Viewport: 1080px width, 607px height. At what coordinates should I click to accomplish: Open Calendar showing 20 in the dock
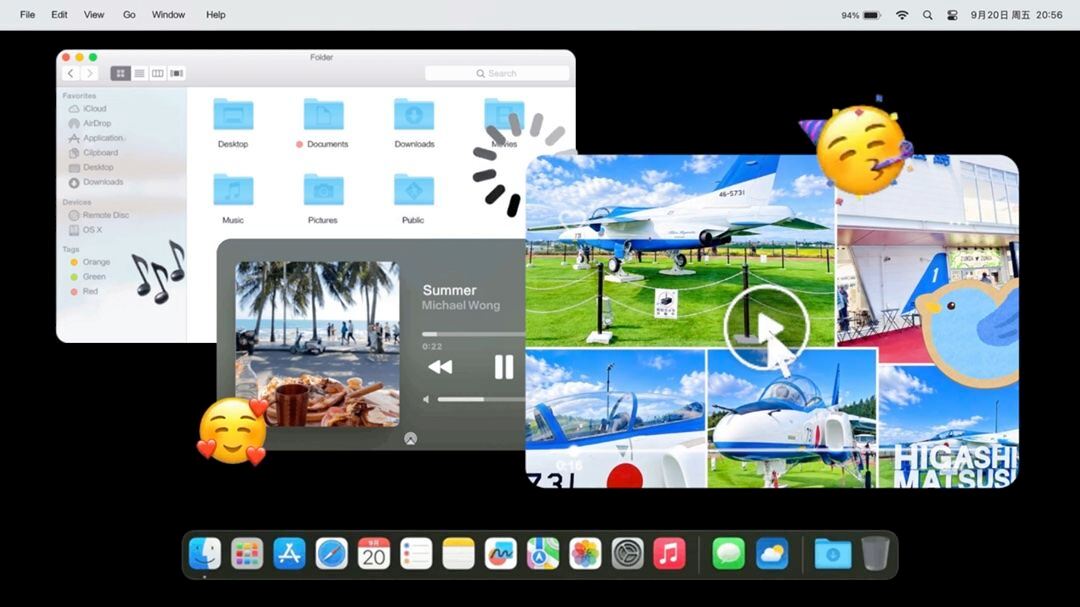(374, 553)
